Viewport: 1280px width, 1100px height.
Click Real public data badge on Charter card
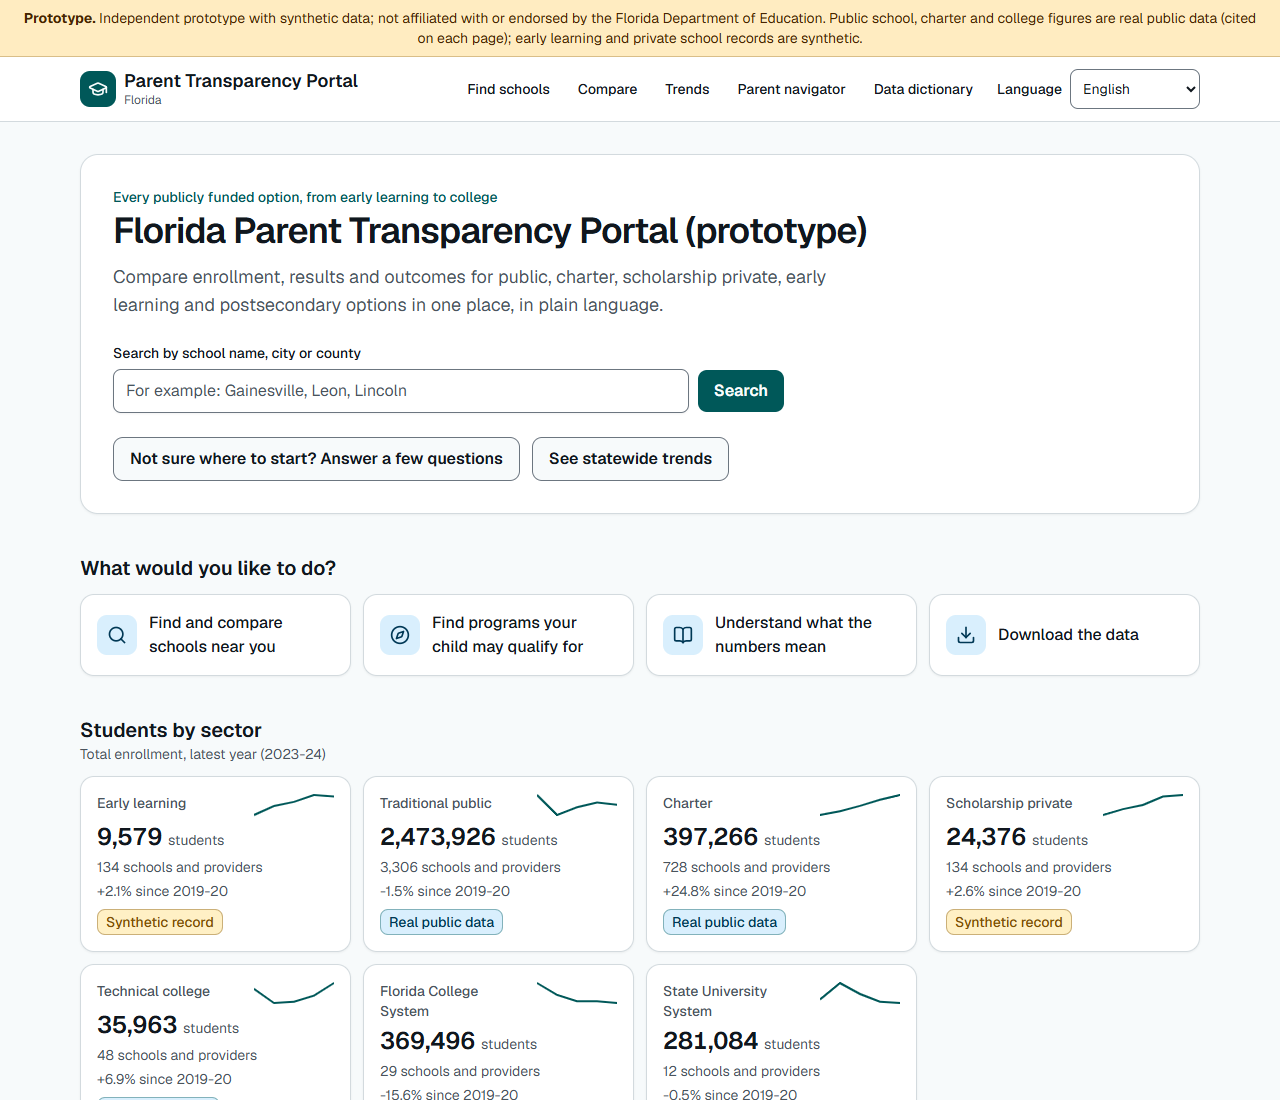[x=724, y=922]
